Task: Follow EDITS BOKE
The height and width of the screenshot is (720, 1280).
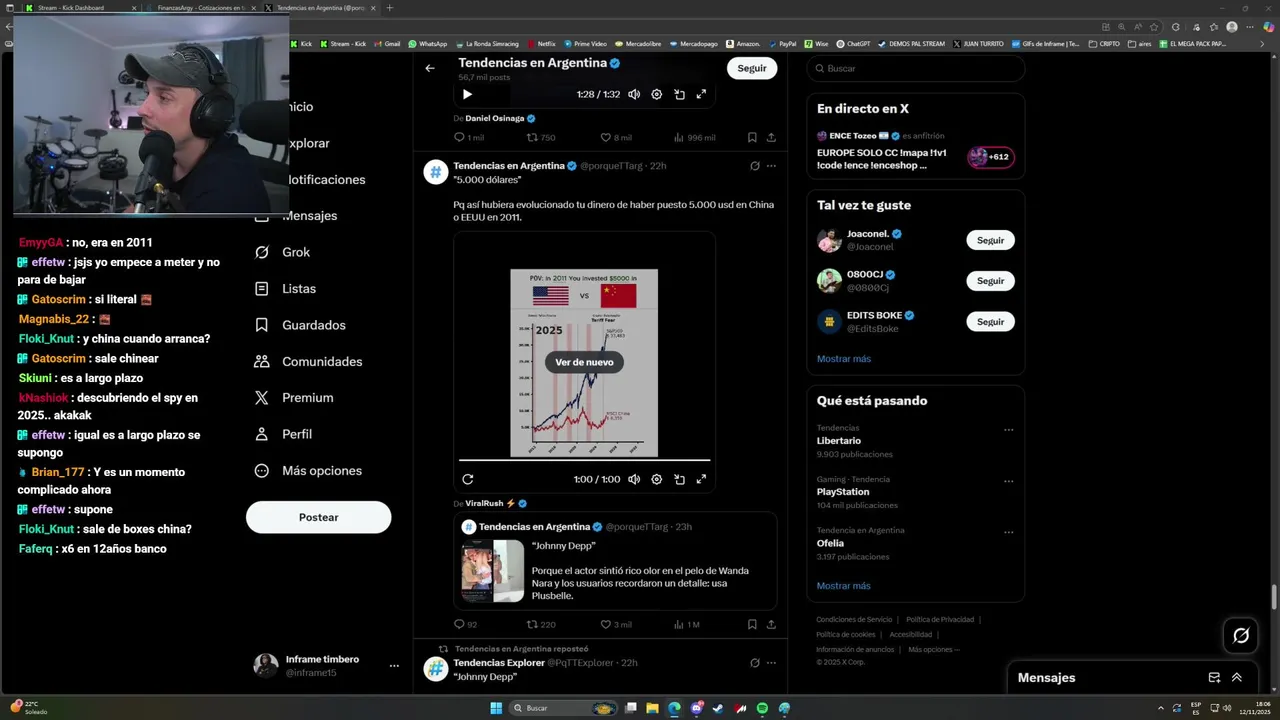Action: pyautogui.click(x=990, y=322)
